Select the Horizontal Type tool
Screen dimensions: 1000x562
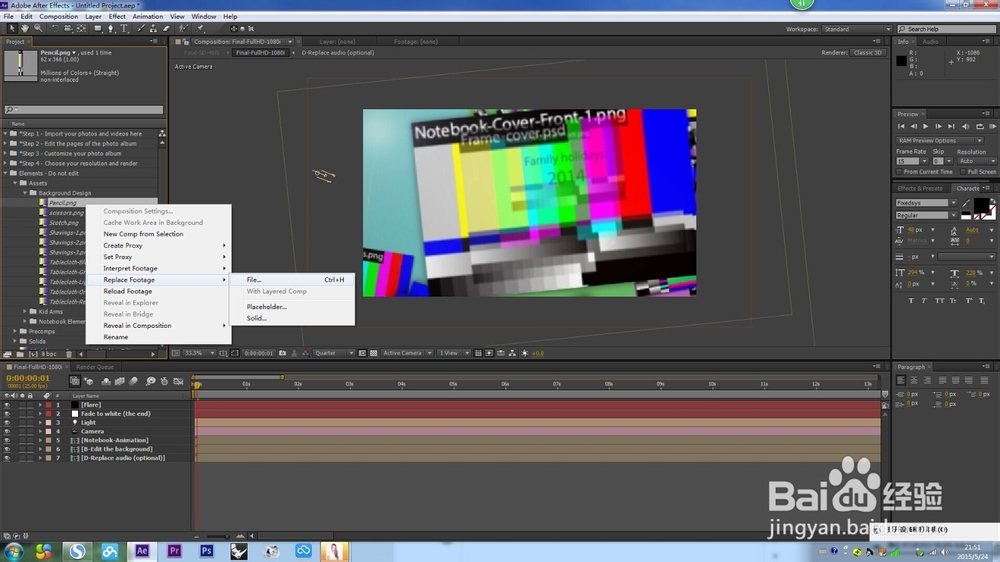point(124,29)
